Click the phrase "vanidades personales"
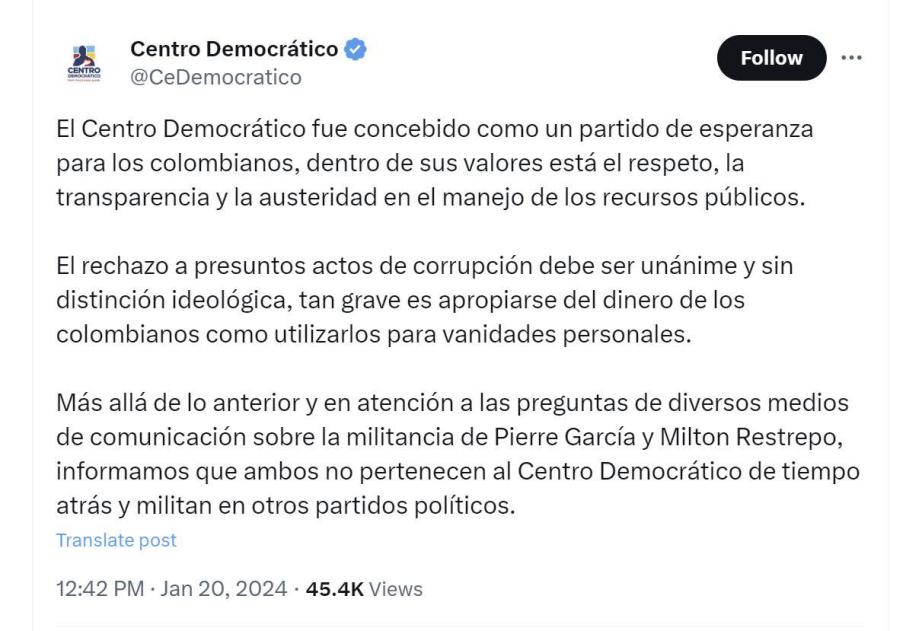The height and width of the screenshot is (631, 906). click(581, 334)
